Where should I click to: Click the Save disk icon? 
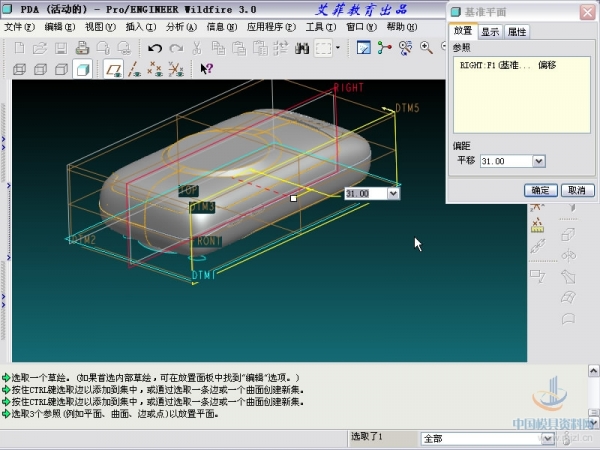[61, 47]
